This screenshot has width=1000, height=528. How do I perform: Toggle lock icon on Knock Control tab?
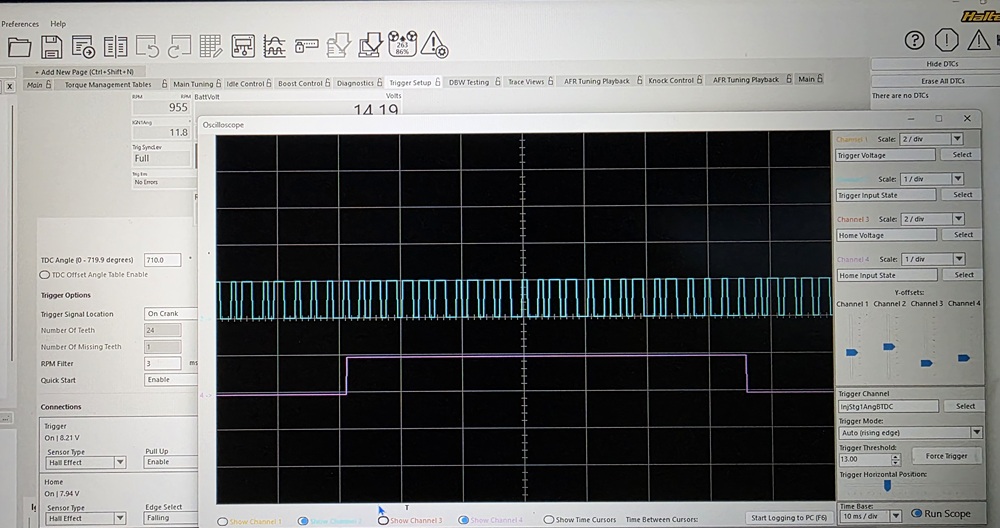(700, 80)
